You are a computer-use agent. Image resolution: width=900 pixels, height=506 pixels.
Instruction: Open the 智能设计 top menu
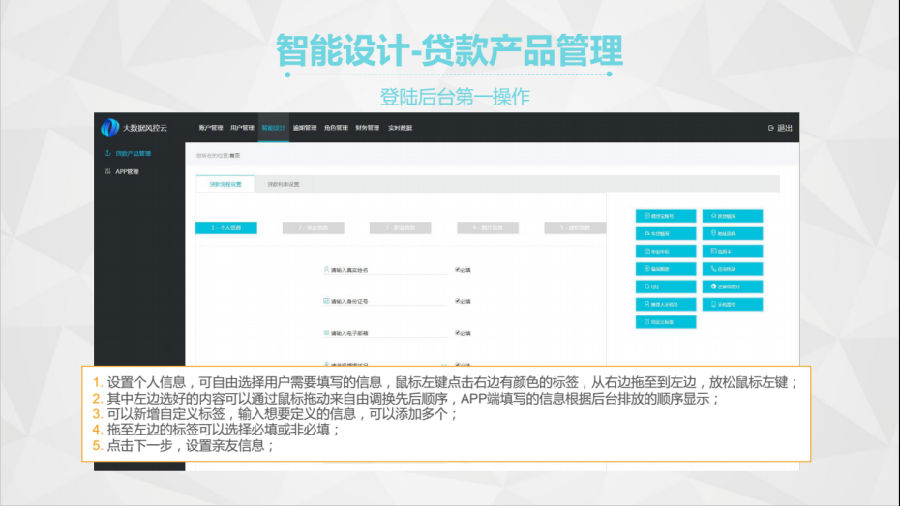(273, 128)
